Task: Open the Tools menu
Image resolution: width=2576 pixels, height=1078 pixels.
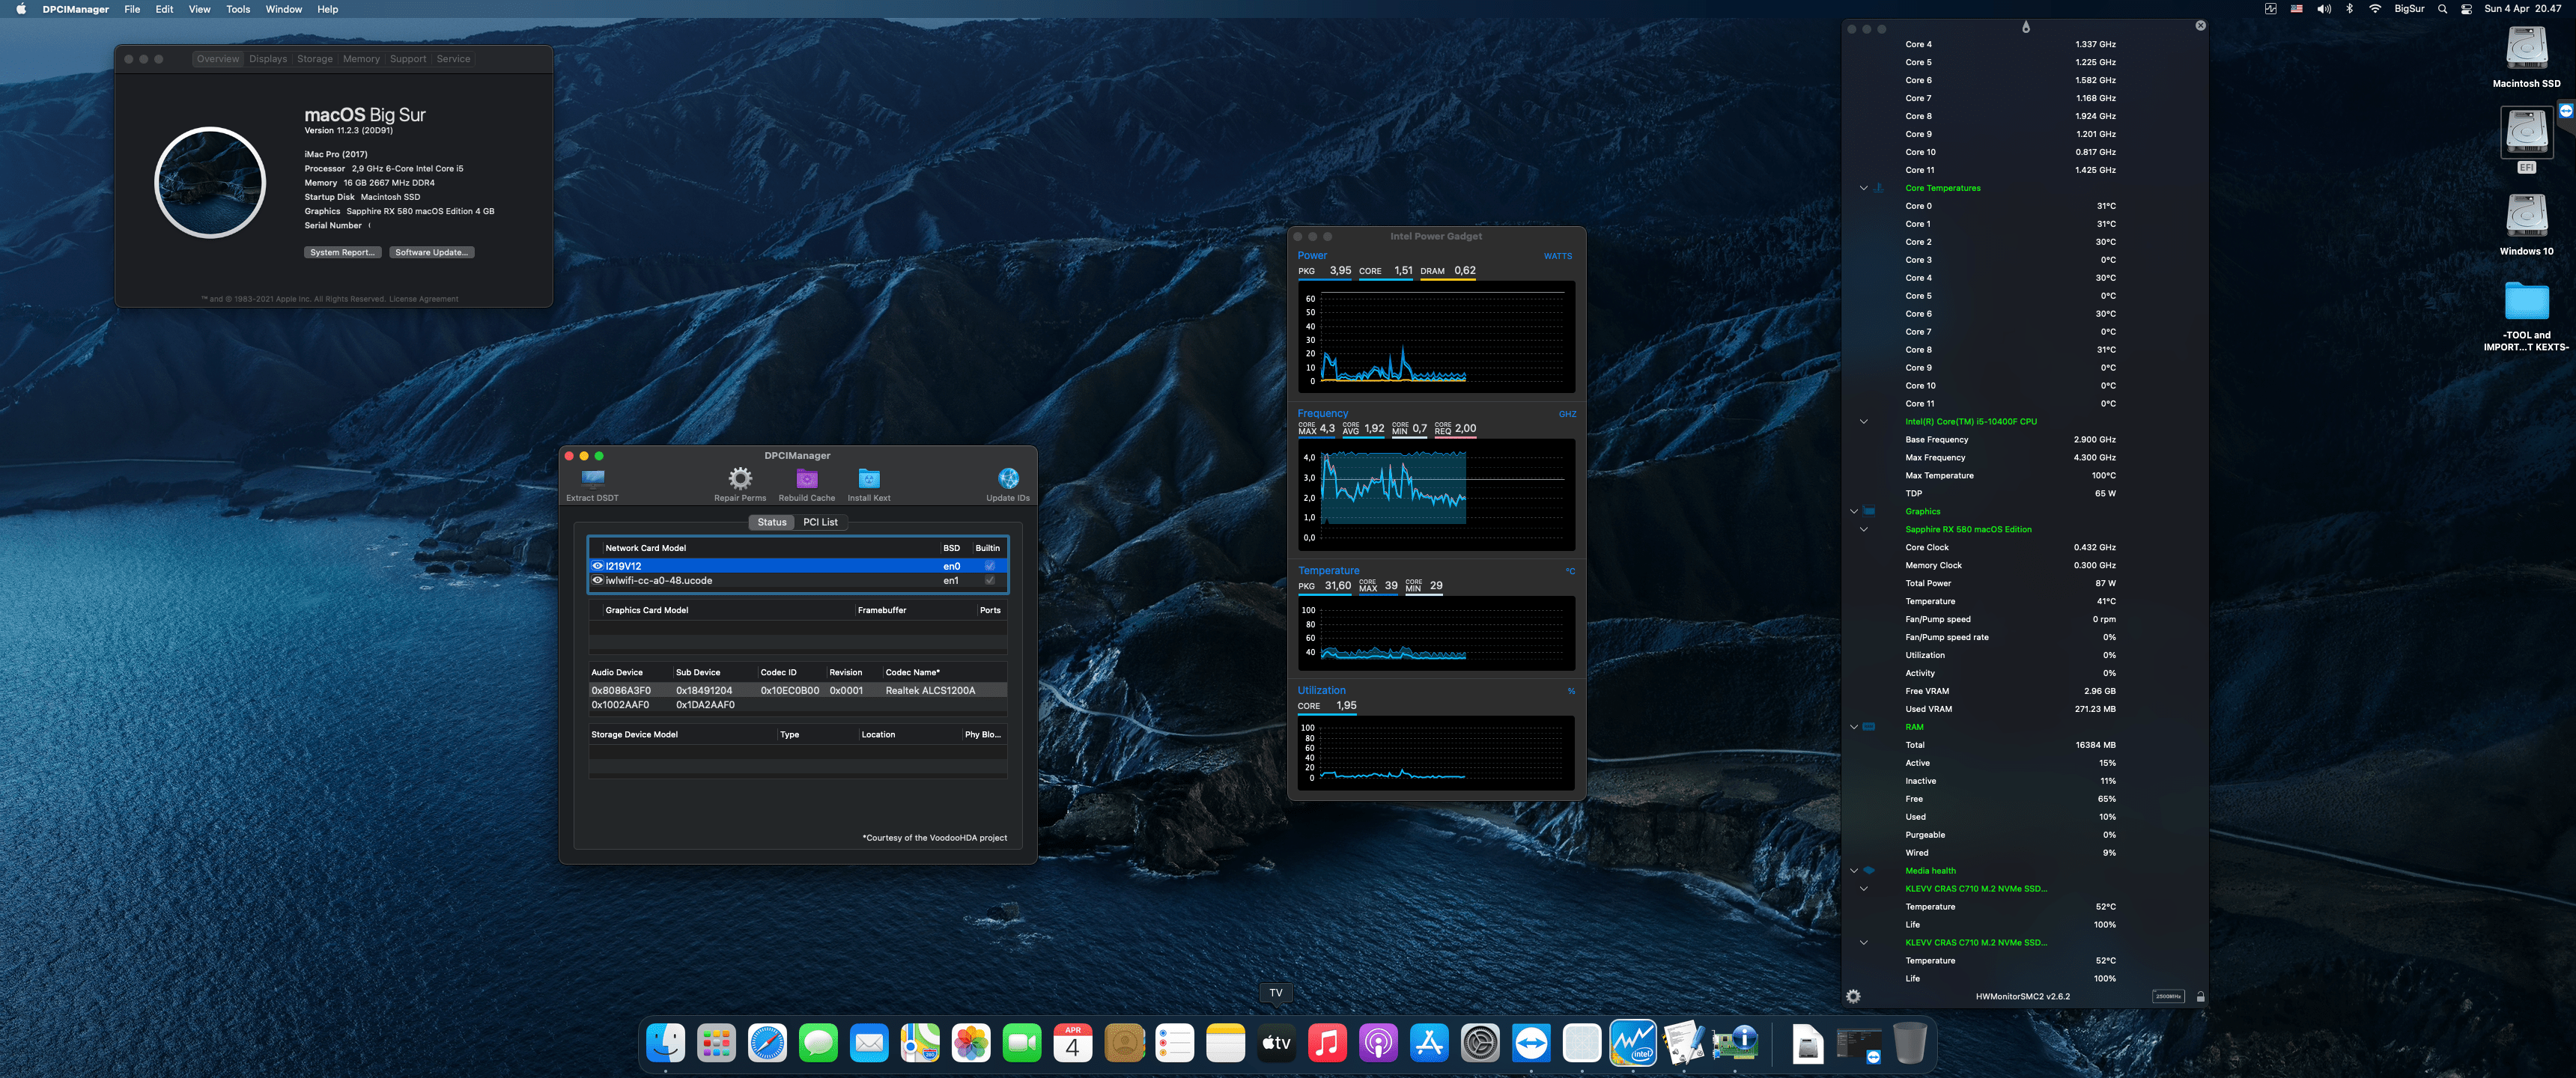Action: (238, 9)
